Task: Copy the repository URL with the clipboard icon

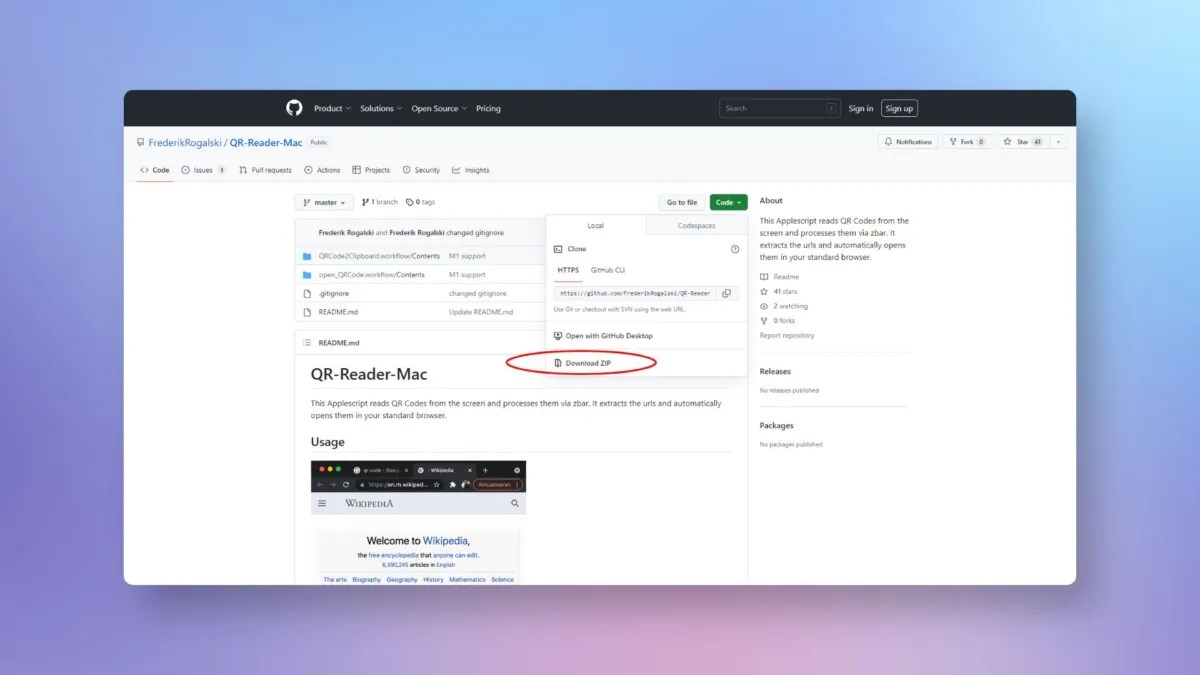Action: point(726,293)
